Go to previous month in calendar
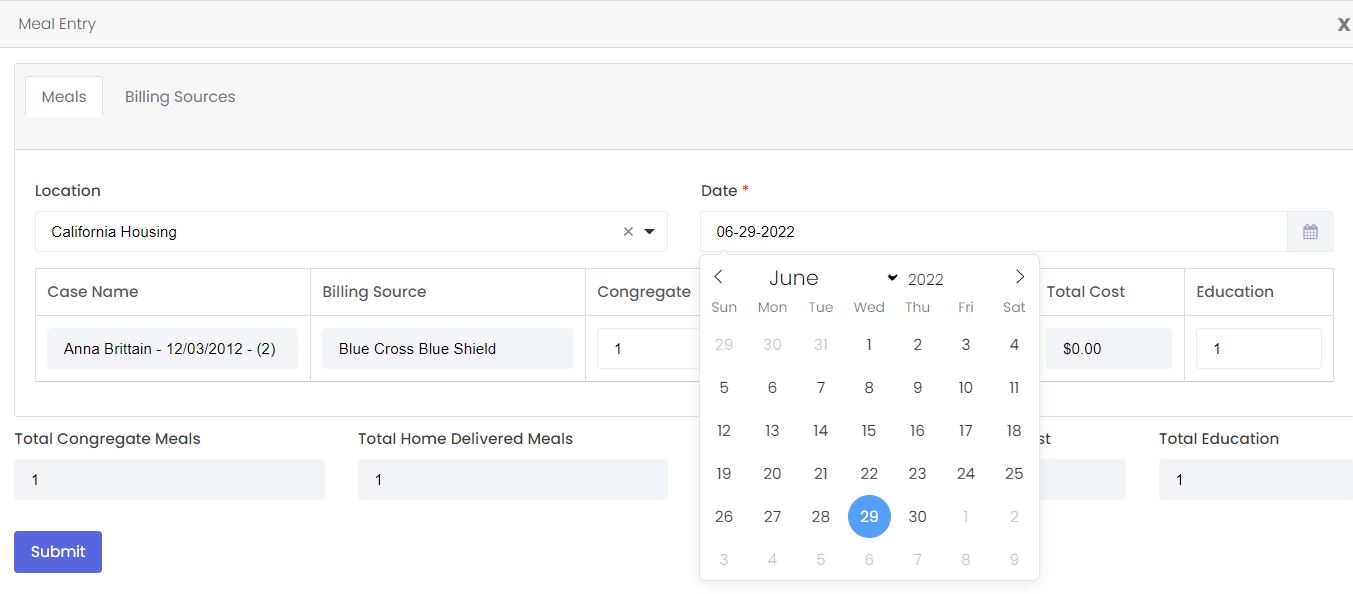This screenshot has height=594, width=1353. tap(718, 277)
